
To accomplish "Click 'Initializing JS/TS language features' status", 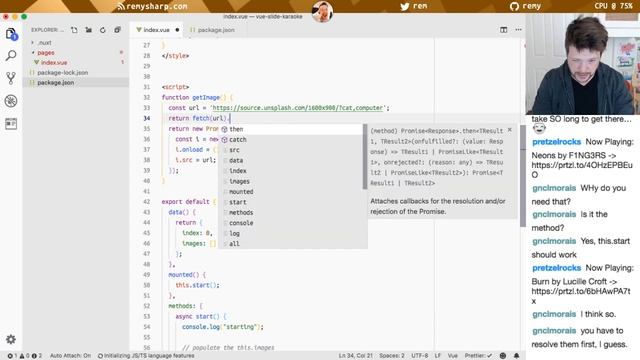I will tap(146, 356).
